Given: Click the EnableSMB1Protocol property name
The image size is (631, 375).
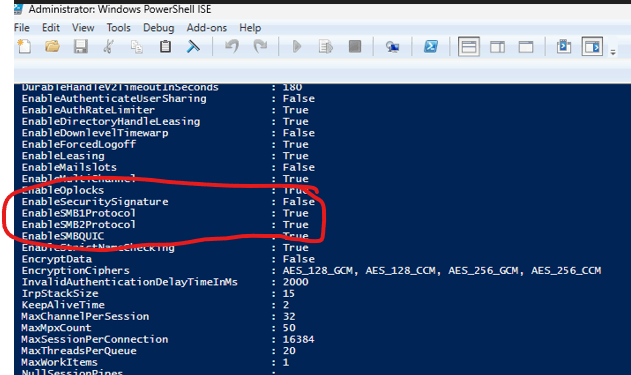Looking at the screenshot, I should click(78, 213).
